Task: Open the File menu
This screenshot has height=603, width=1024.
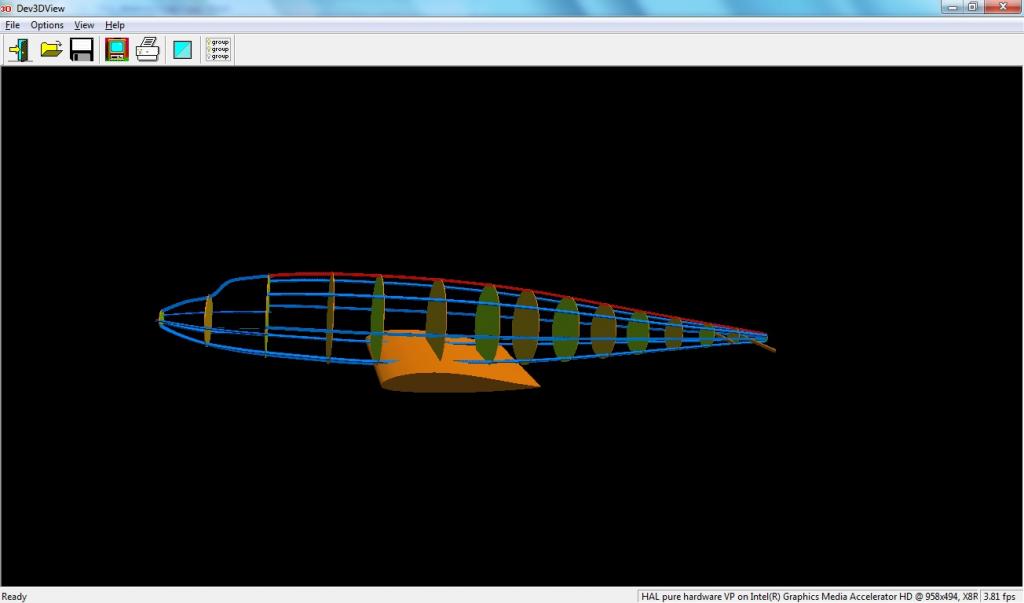Action: pos(12,25)
